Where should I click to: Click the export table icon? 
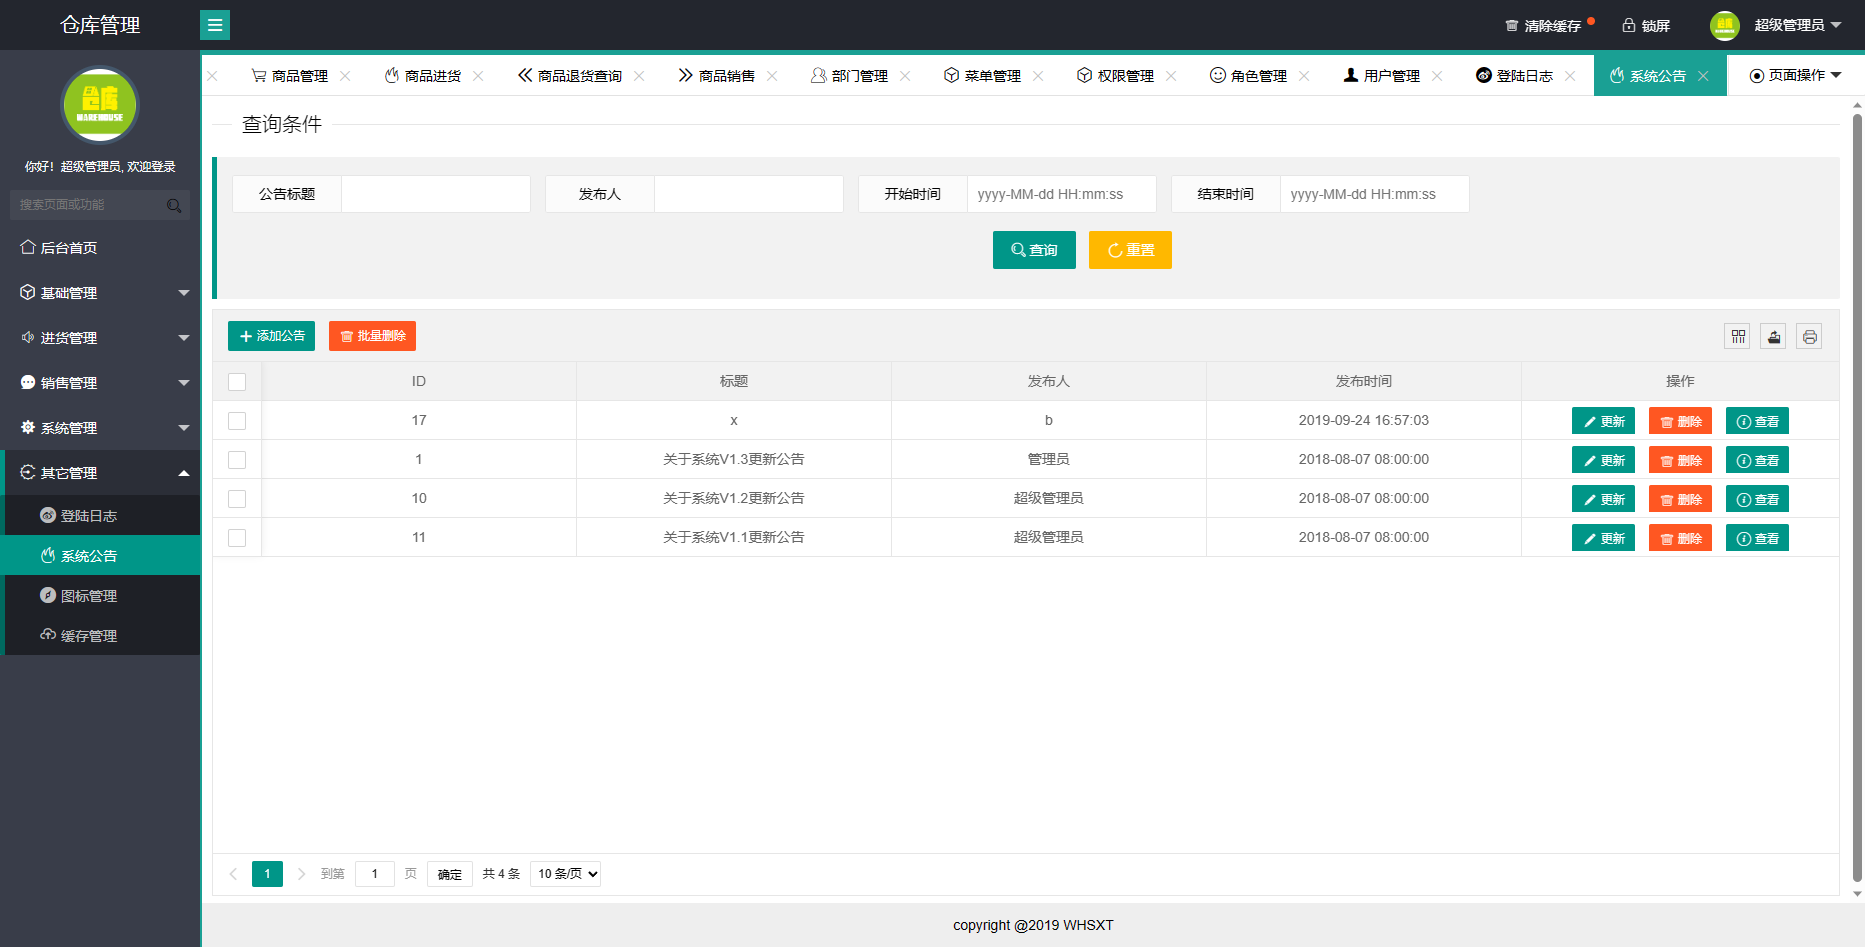coord(1774,337)
